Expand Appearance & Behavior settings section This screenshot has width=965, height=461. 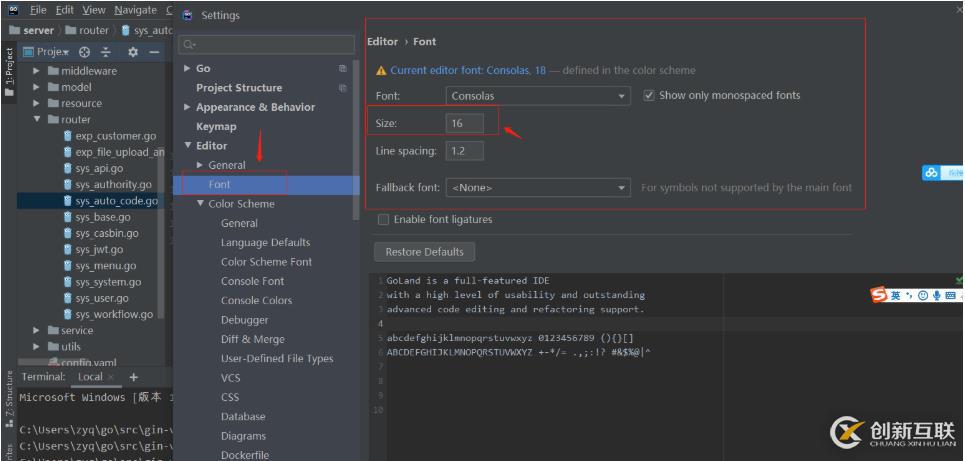click(189, 107)
